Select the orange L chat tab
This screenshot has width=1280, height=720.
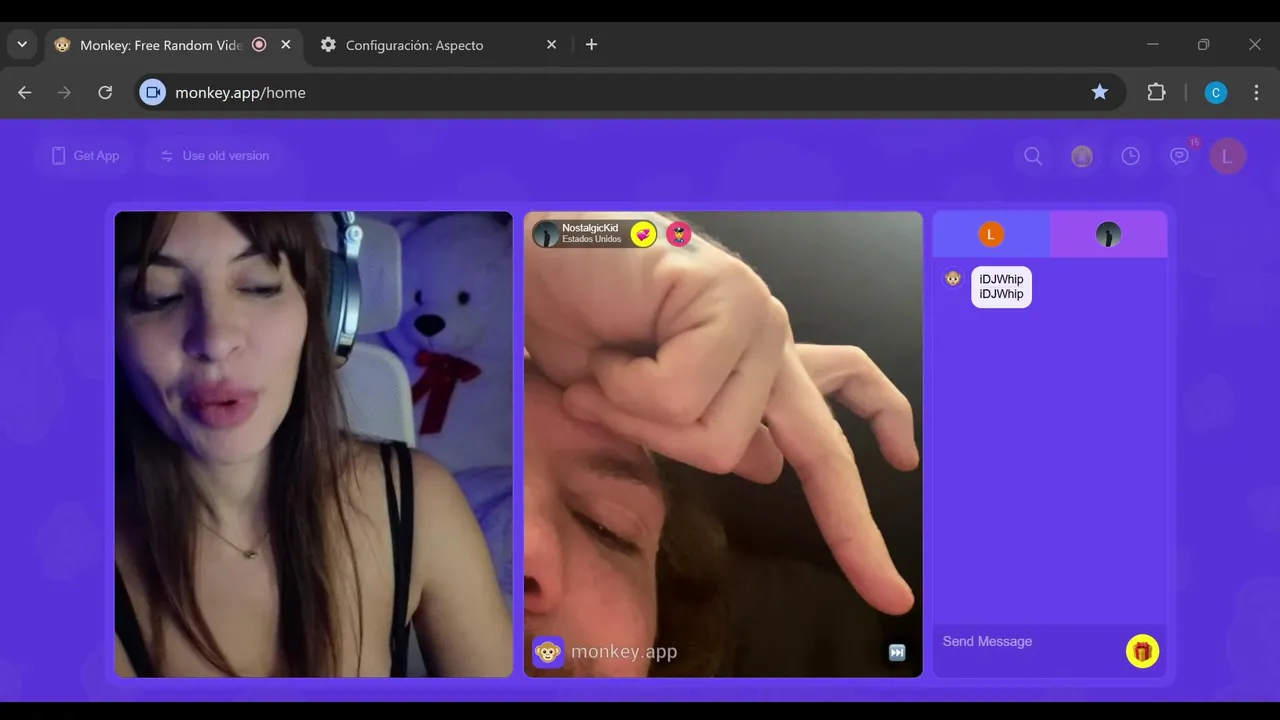(x=991, y=235)
